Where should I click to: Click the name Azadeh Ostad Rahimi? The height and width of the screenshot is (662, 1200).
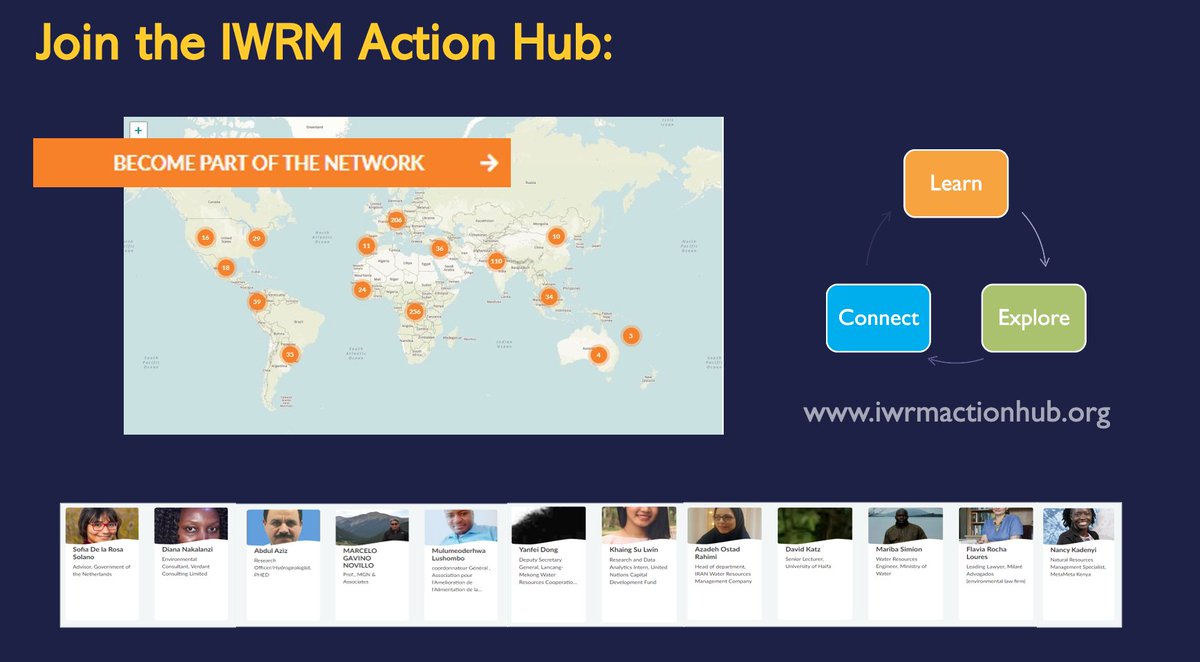tap(717, 553)
